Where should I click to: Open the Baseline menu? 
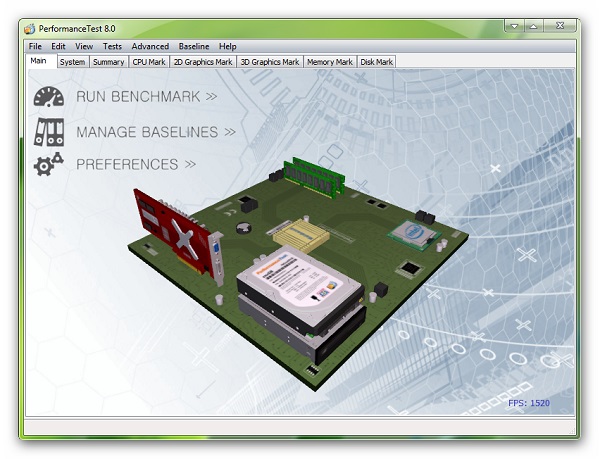pos(194,46)
